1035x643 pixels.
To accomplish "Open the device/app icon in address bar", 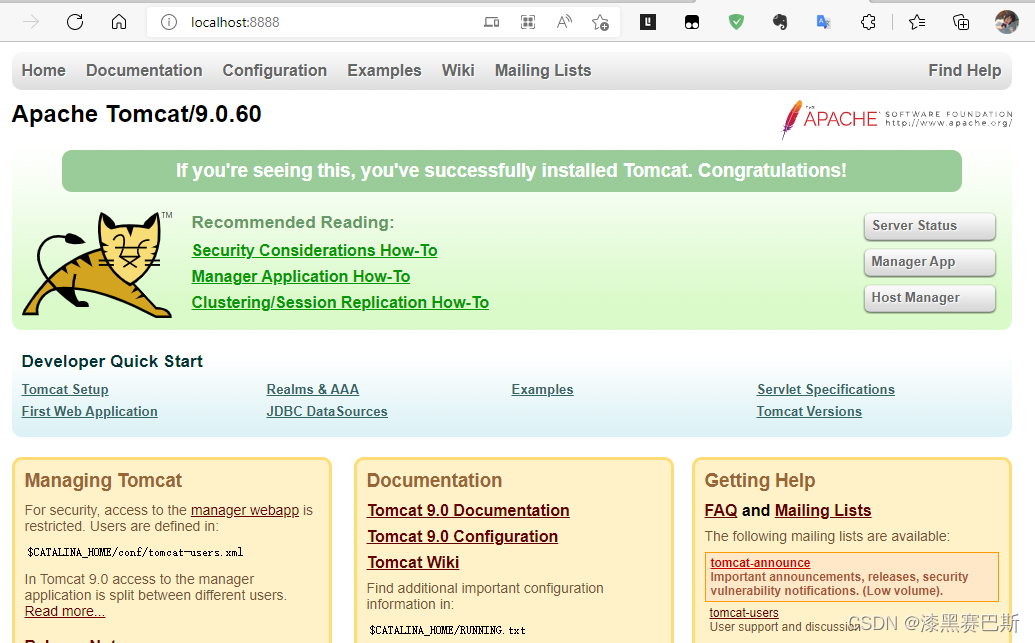I will (x=492, y=22).
